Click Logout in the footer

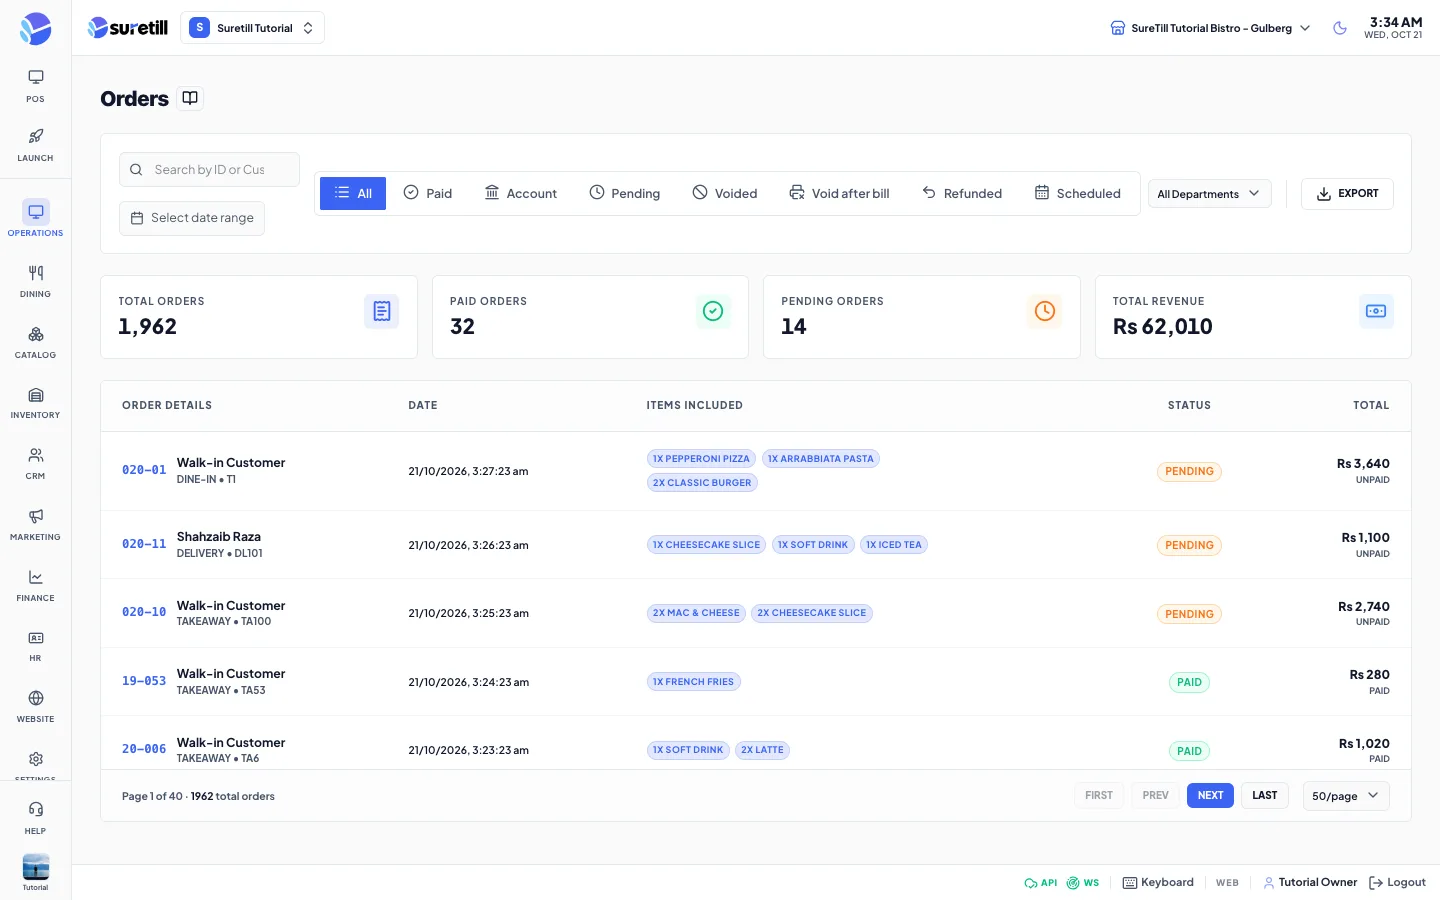coord(1397,883)
